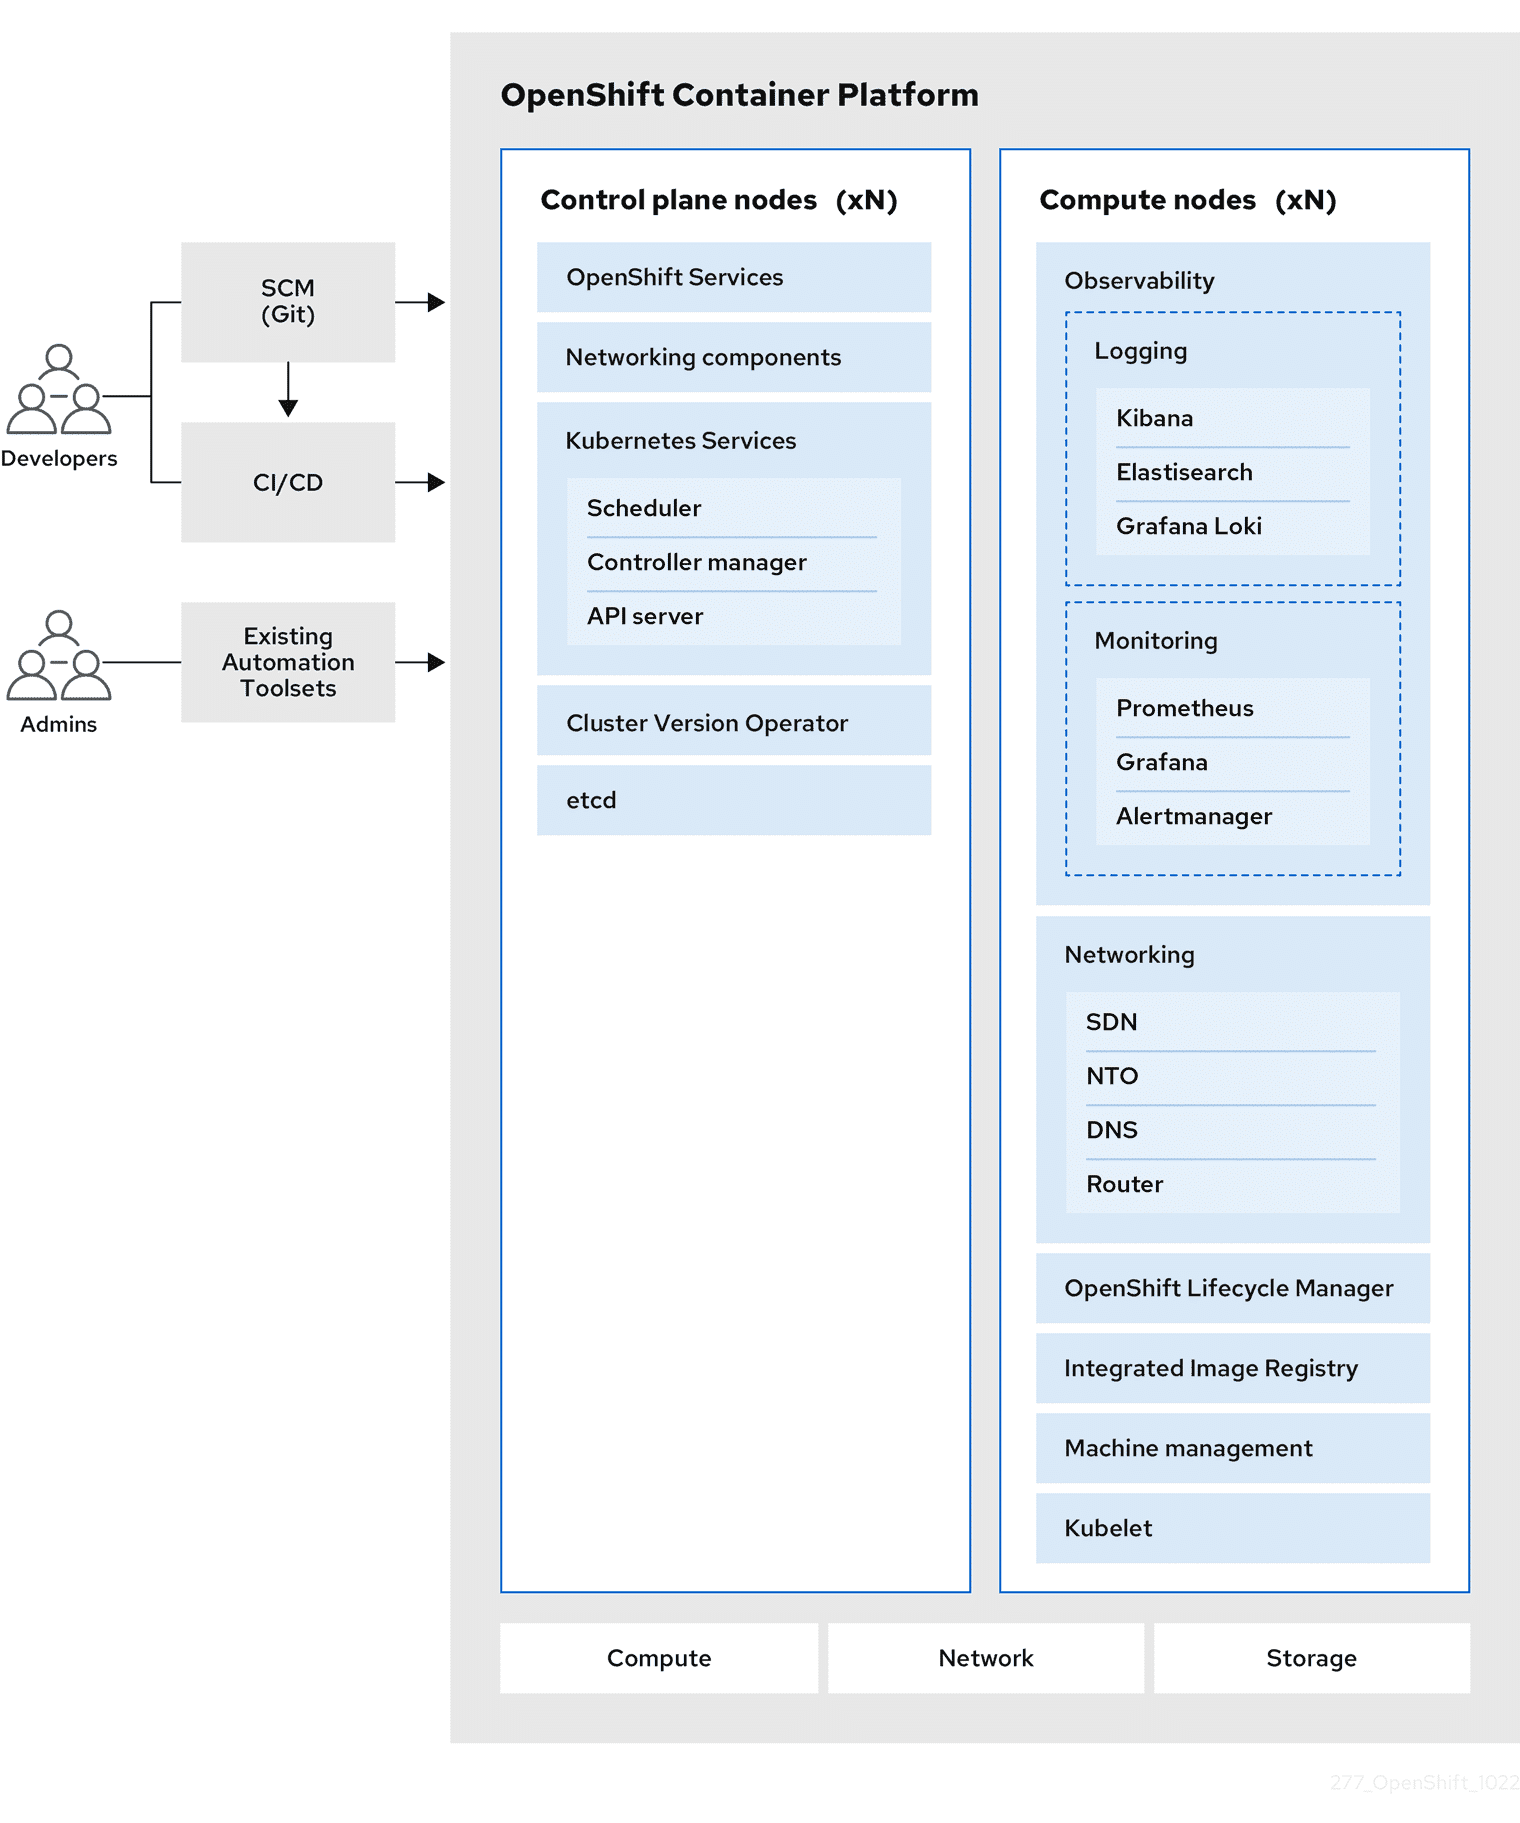
Task: Click the Developers label
Action: point(59,459)
